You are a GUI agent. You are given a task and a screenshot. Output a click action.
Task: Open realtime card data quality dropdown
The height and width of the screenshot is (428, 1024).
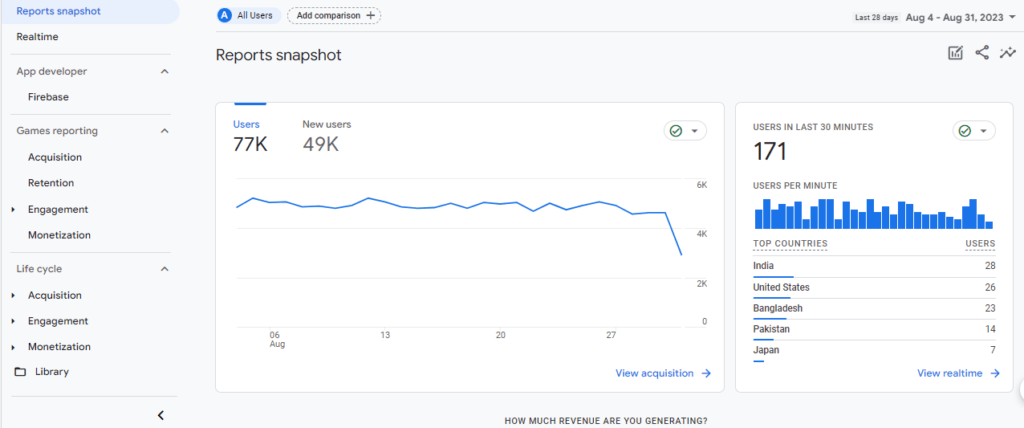click(983, 131)
